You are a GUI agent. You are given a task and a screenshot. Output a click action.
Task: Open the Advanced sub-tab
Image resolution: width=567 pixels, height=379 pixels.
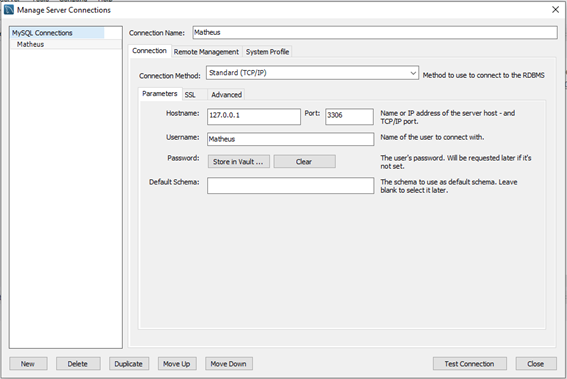pos(226,95)
